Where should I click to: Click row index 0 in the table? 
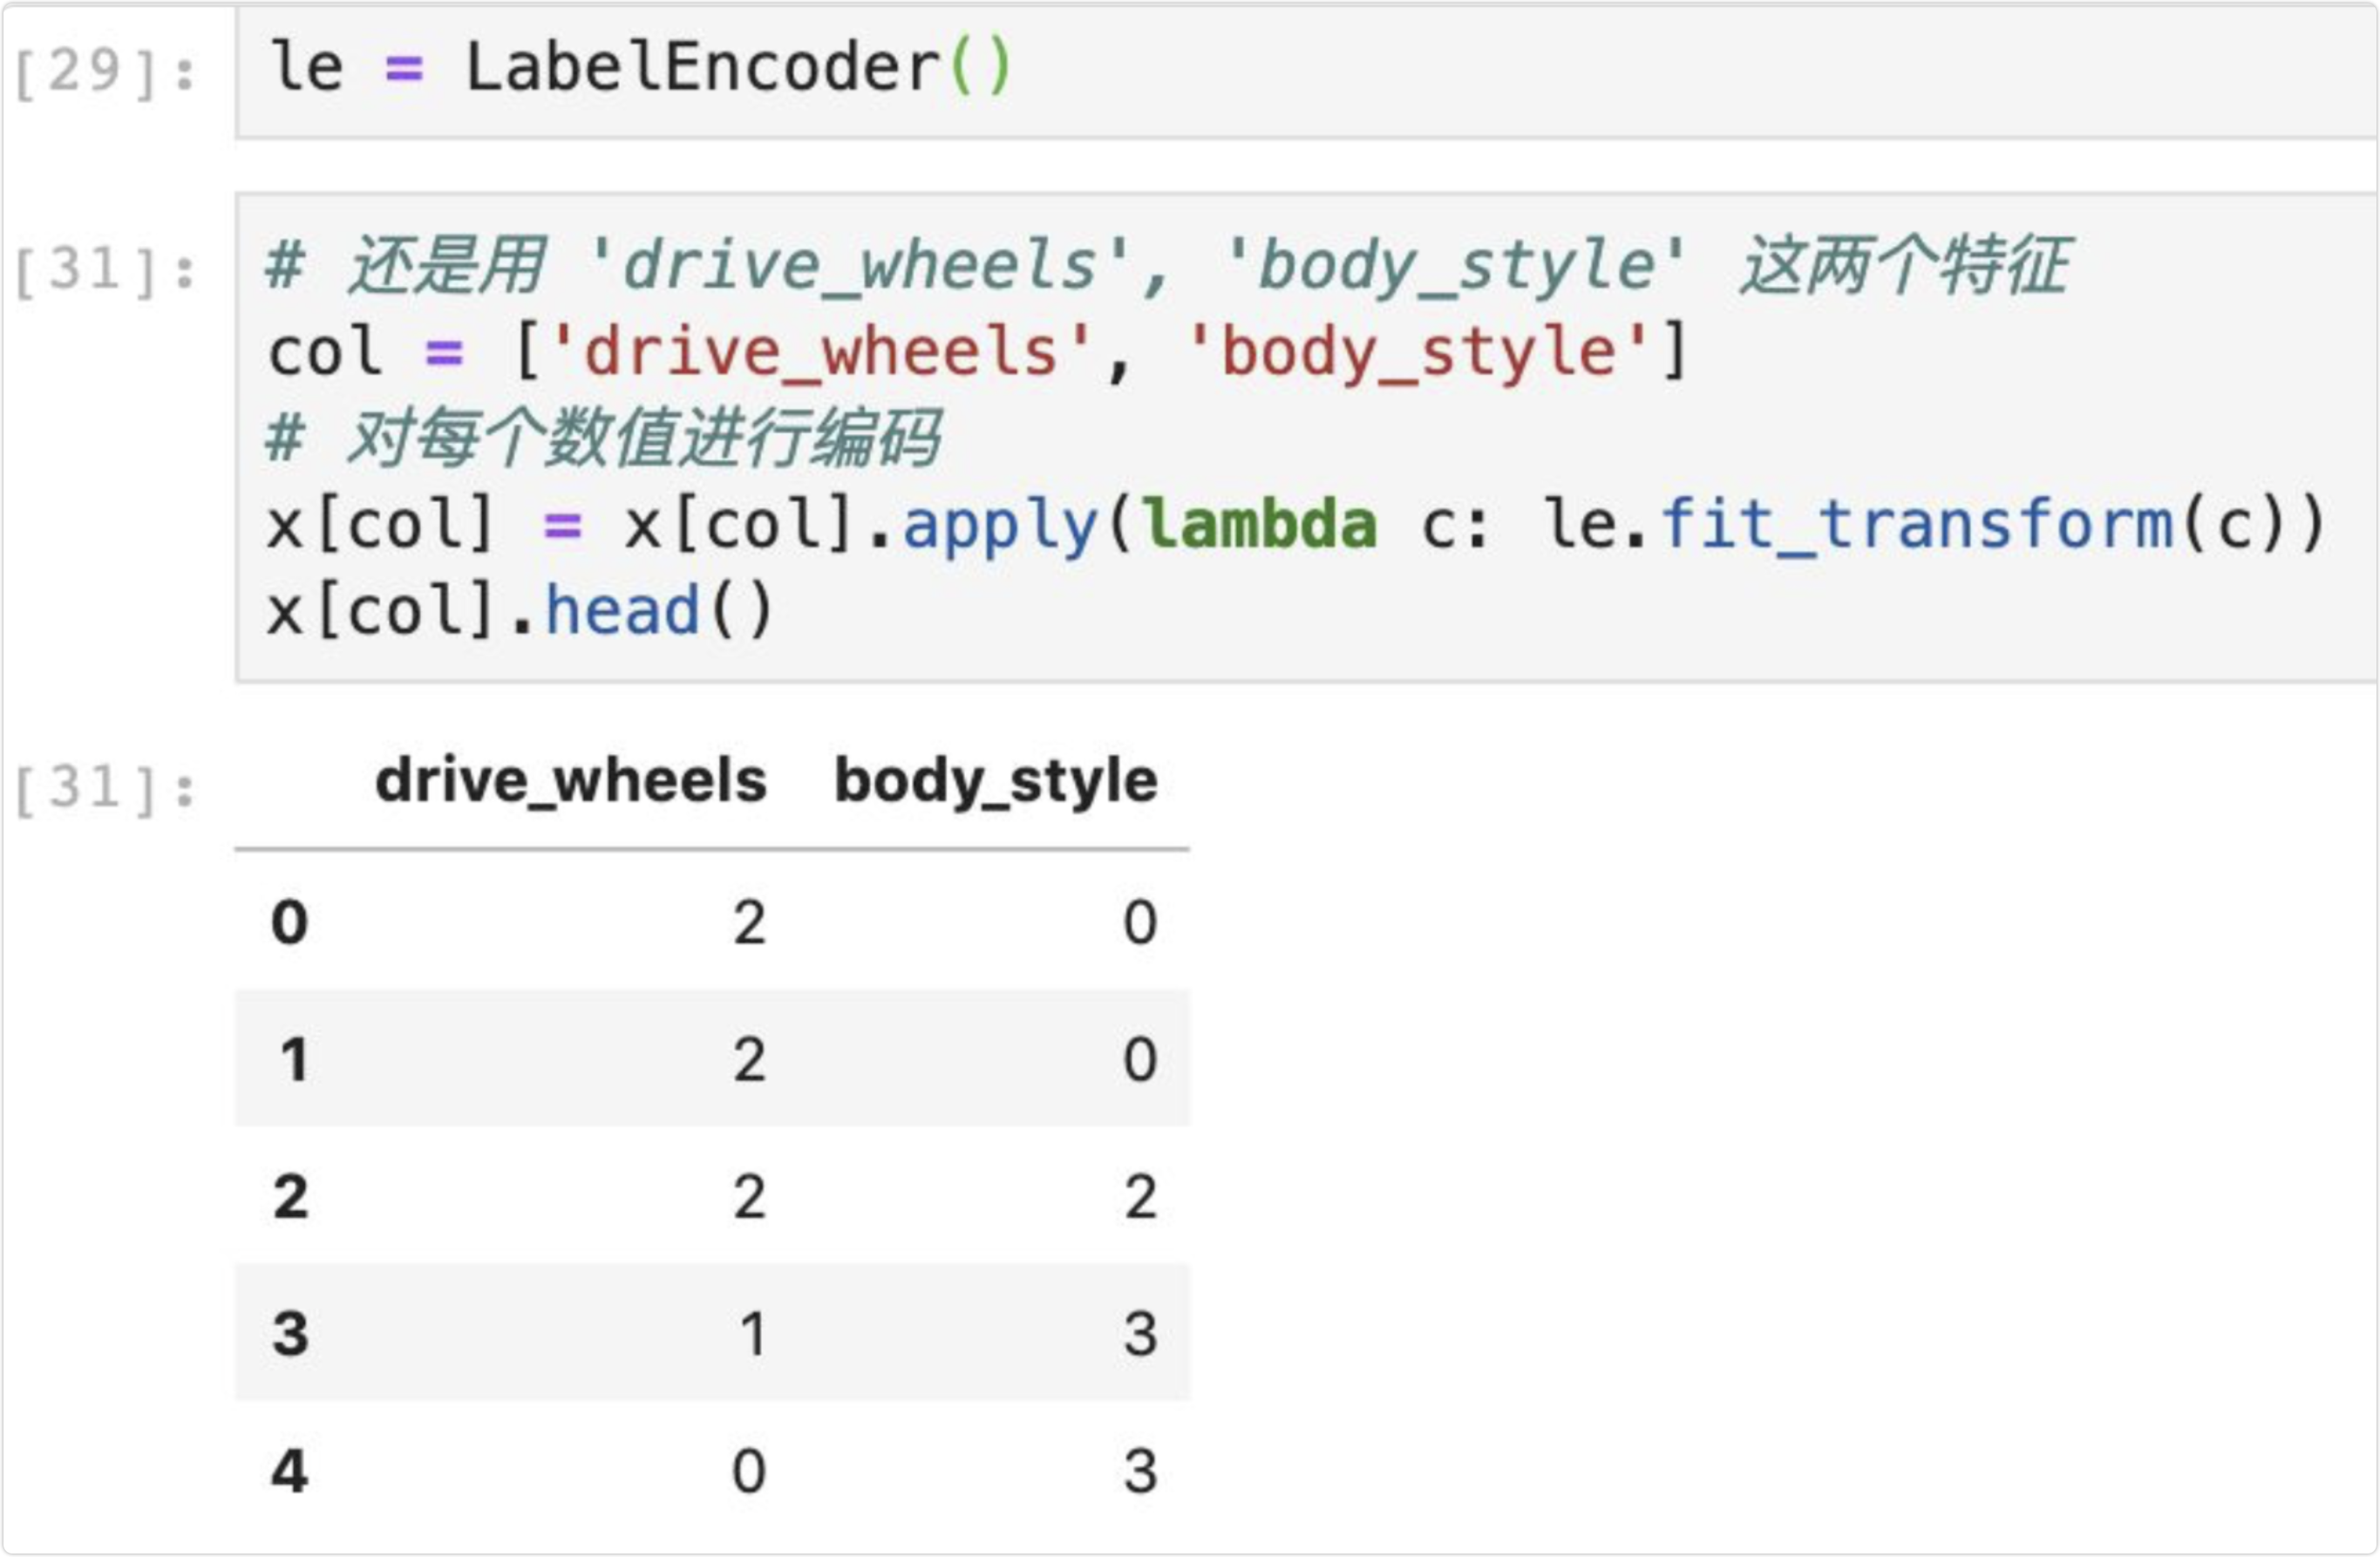[290, 922]
